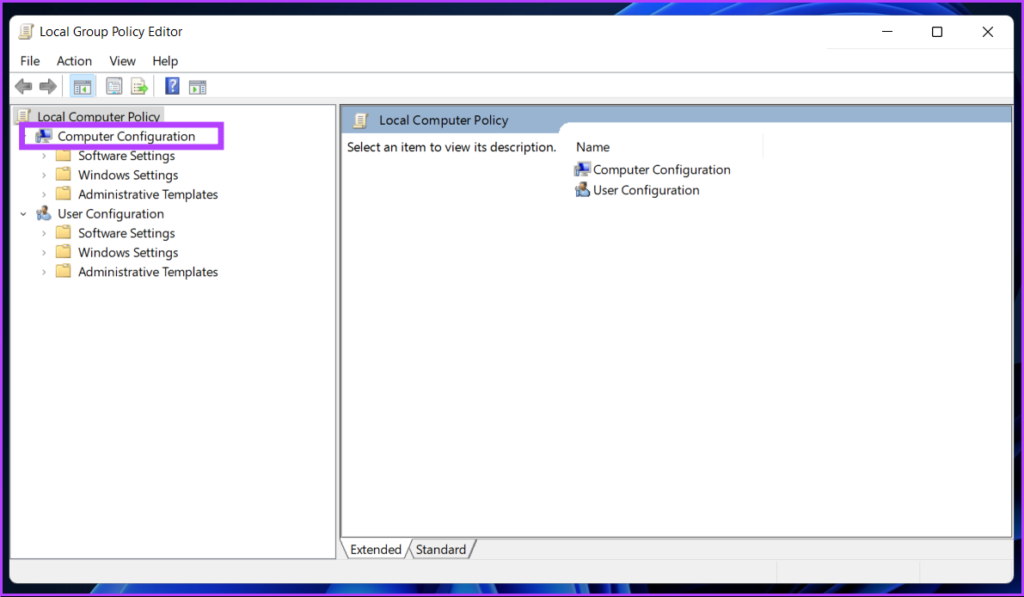Click the Forward arrow toolbar icon
Image resolution: width=1024 pixels, height=597 pixels.
click(47, 87)
